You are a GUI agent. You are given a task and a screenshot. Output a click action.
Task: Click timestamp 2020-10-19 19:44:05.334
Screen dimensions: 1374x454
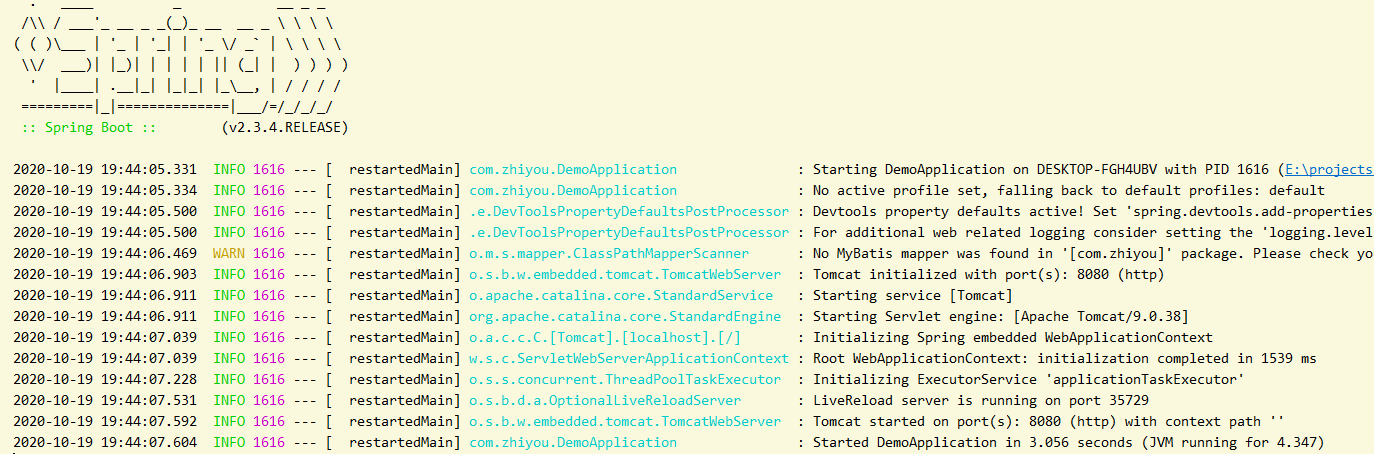coord(105,191)
